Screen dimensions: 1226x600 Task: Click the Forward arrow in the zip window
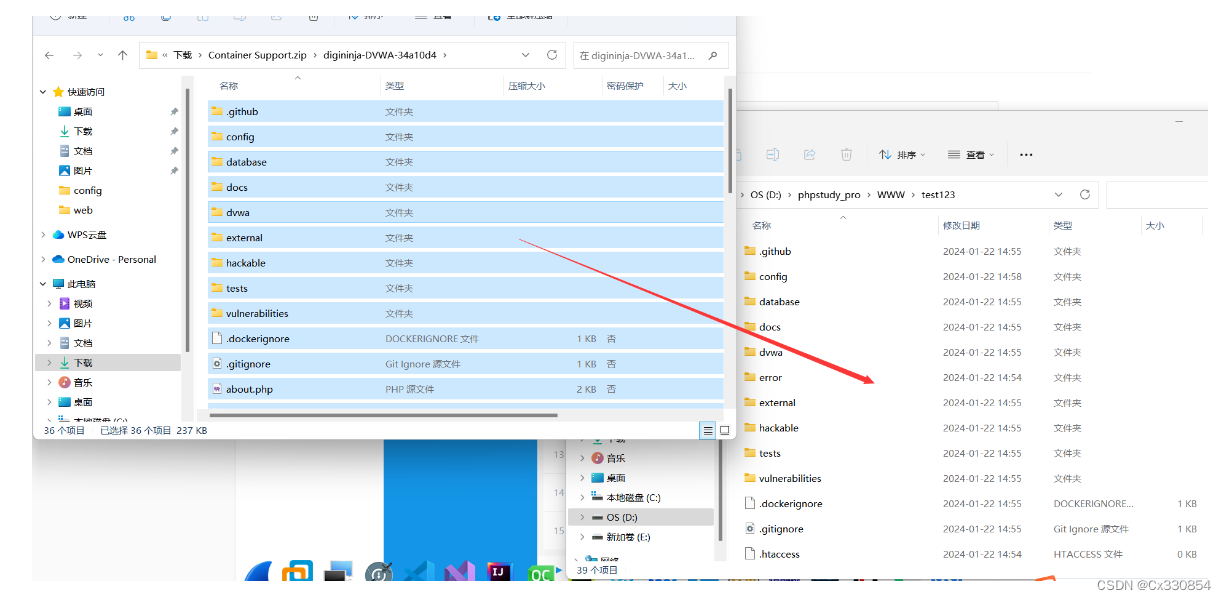coord(77,55)
